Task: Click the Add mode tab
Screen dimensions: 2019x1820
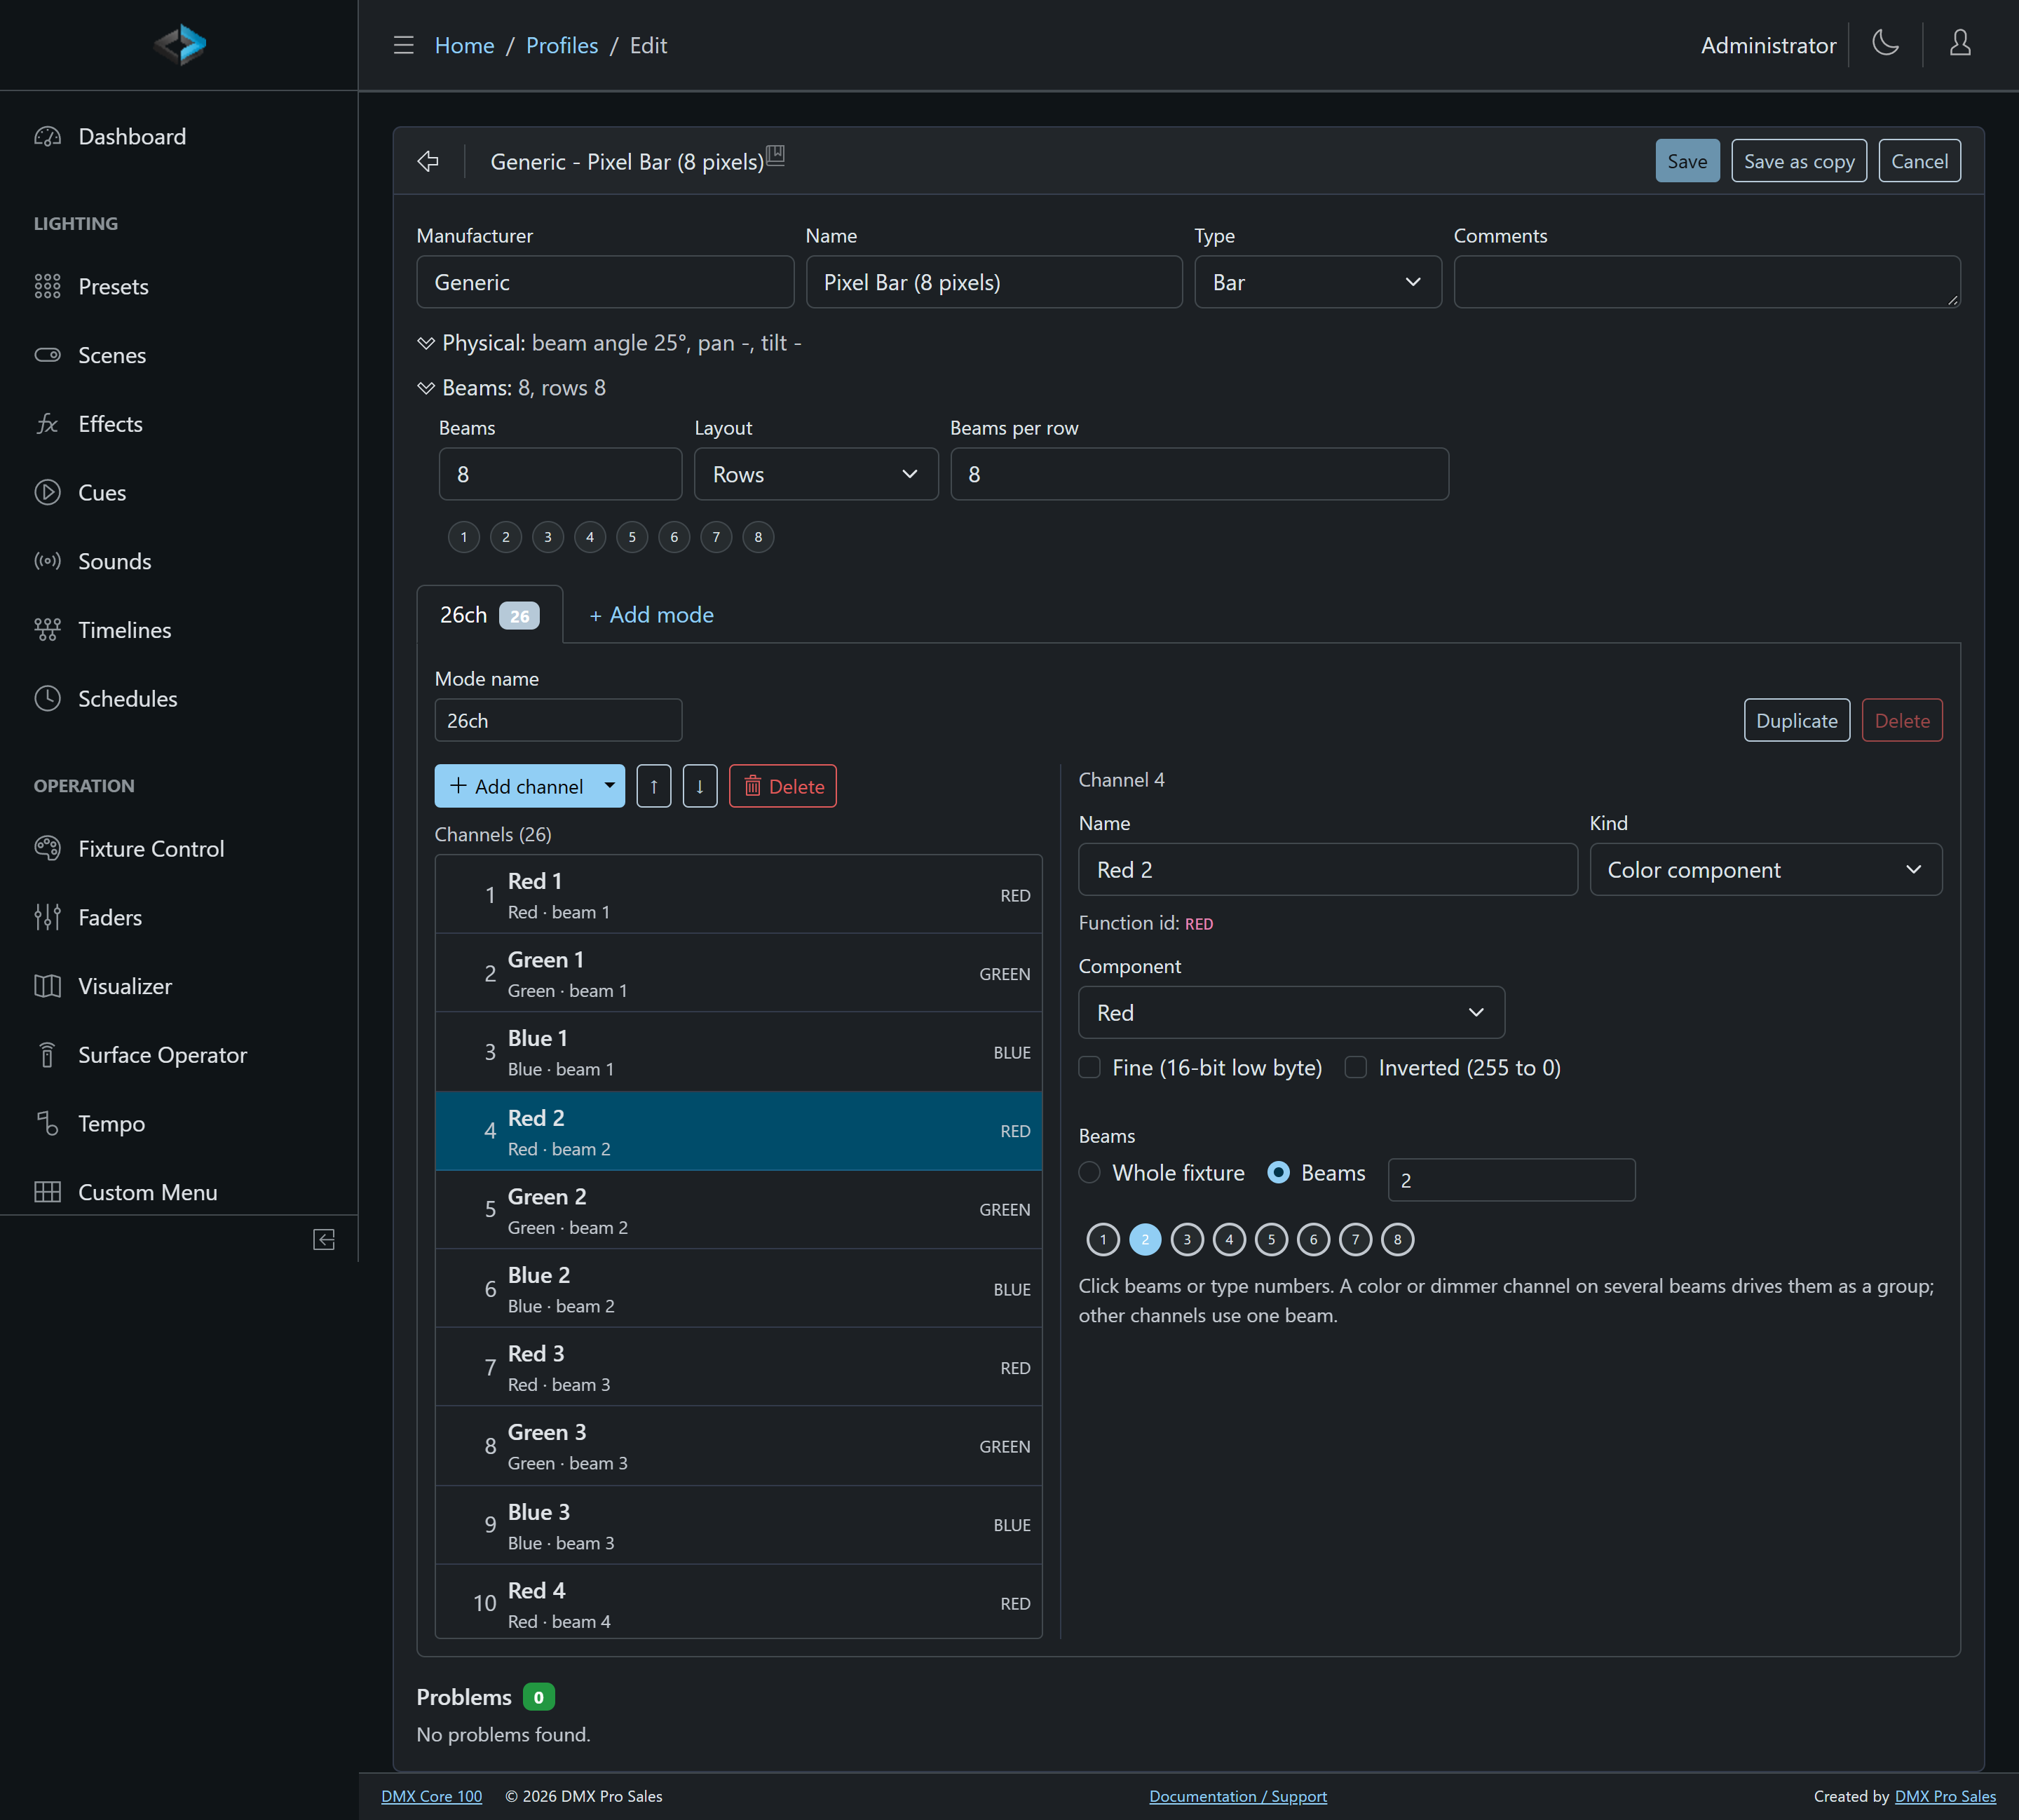Action: pos(651,615)
